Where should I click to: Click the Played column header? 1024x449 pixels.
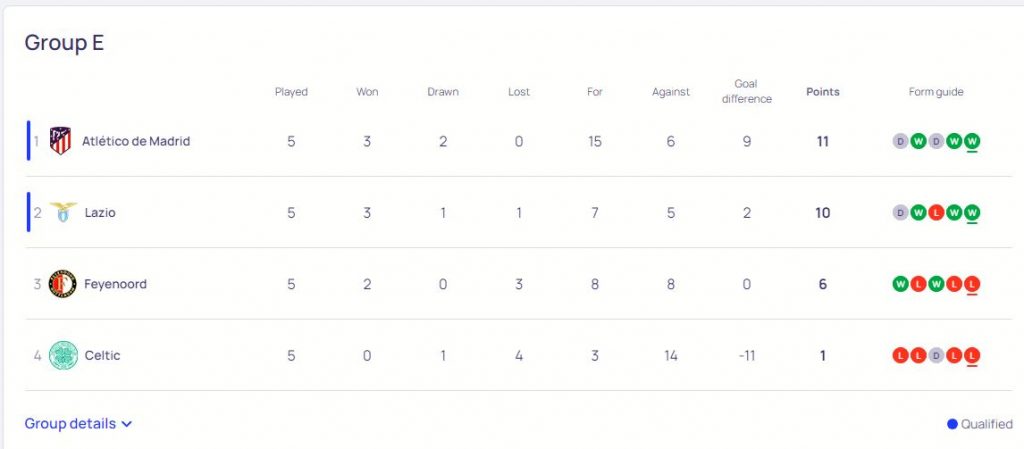click(x=291, y=92)
